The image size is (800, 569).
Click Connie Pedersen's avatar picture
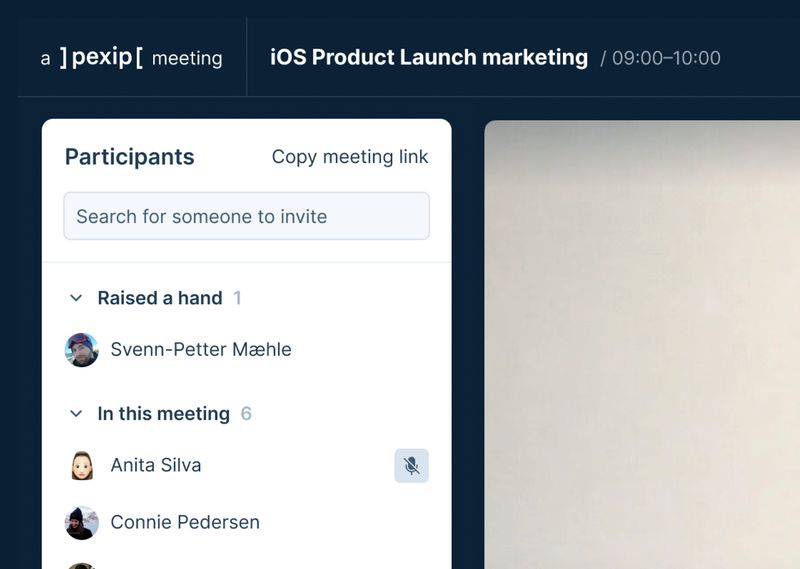[82, 523]
